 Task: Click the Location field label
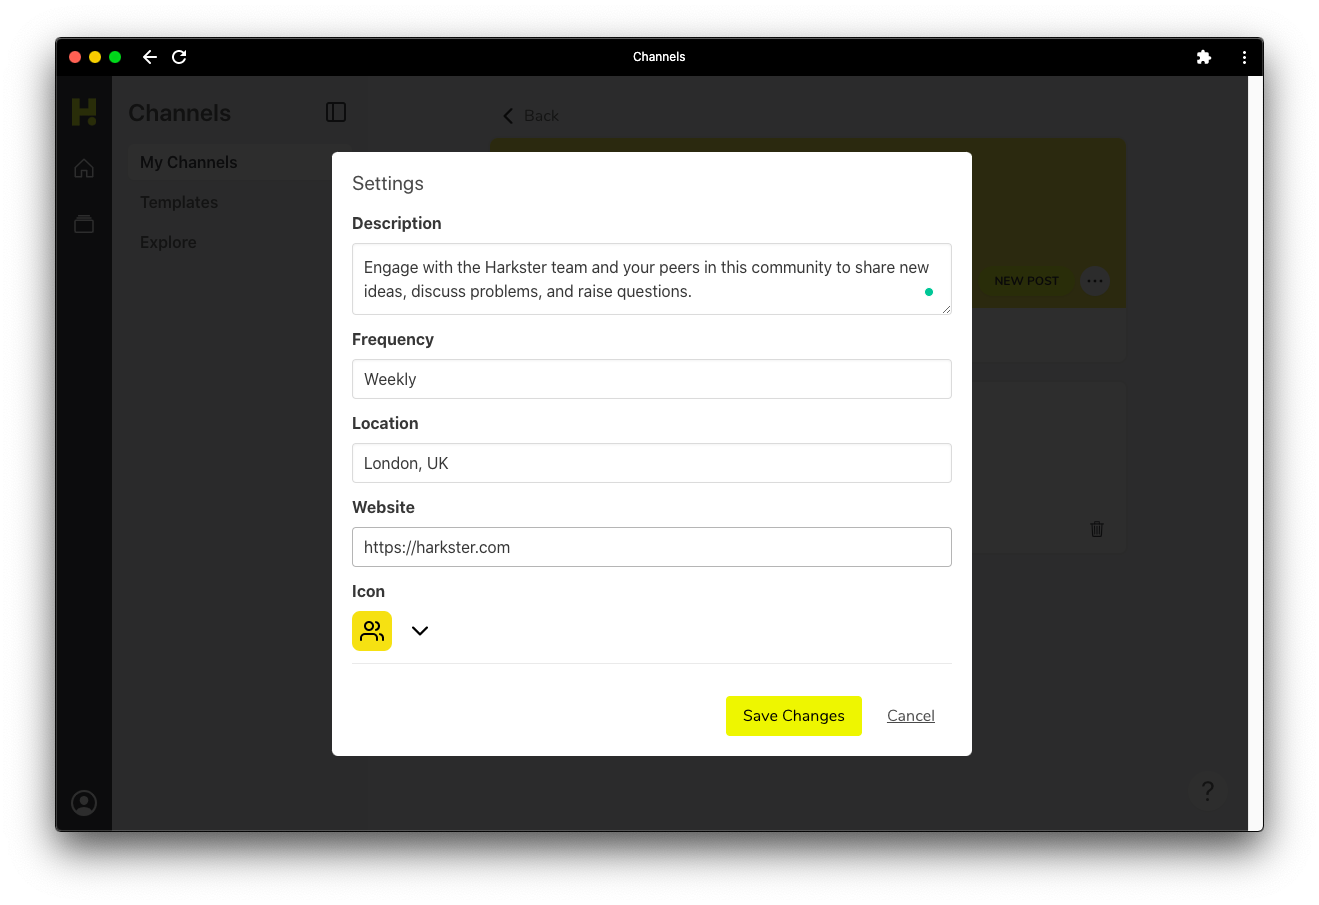[x=385, y=423]
